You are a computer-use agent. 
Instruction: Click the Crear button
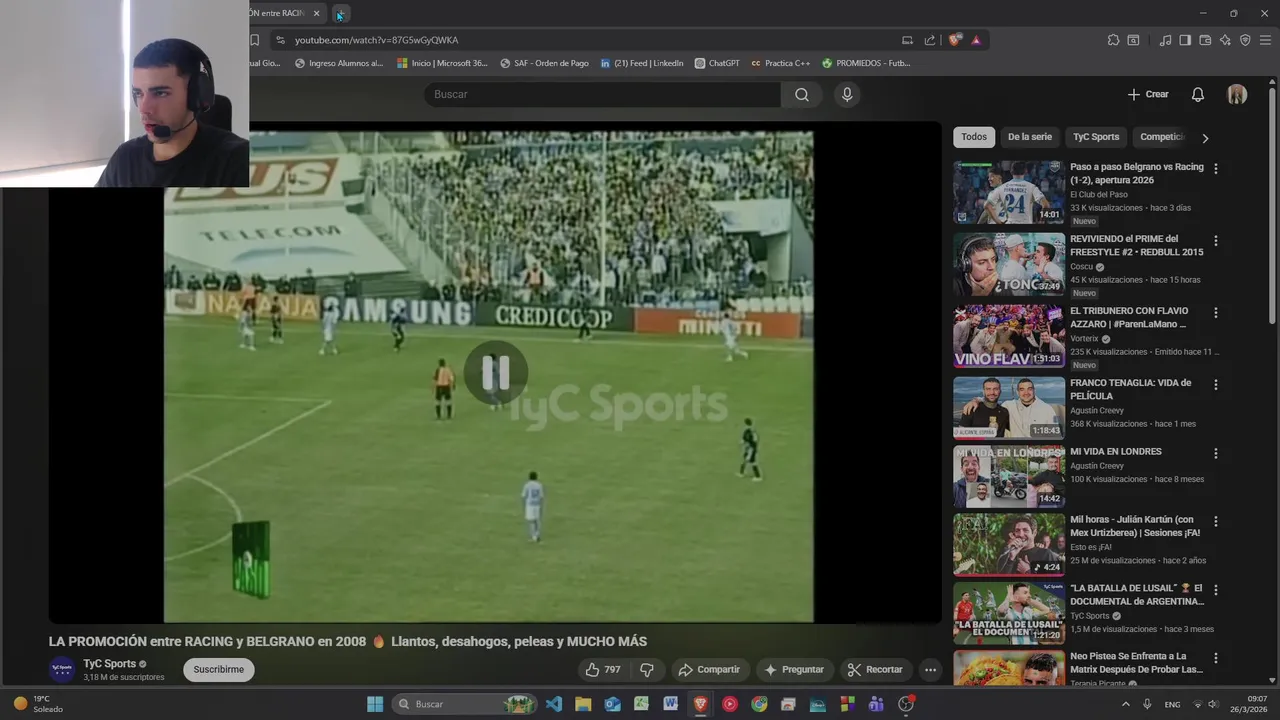click(x=1148, y=94)
